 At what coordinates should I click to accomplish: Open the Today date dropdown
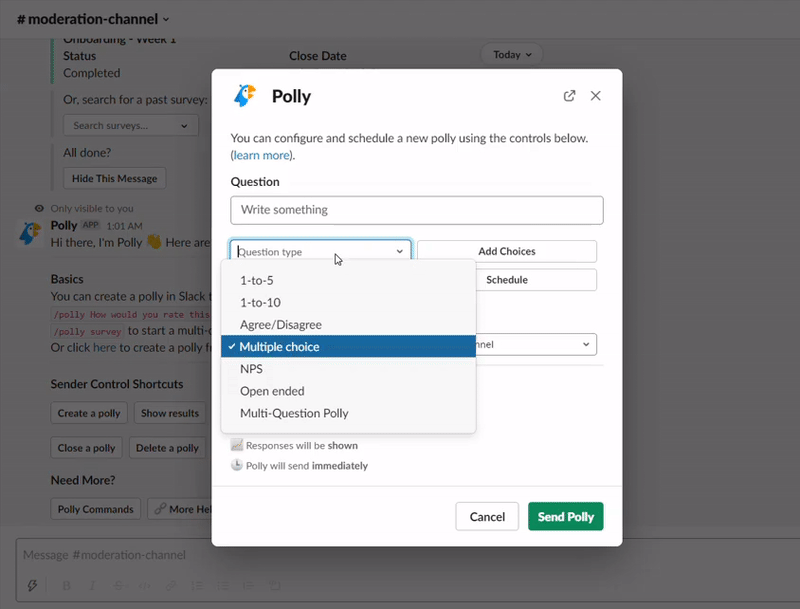tap(512, 55)
